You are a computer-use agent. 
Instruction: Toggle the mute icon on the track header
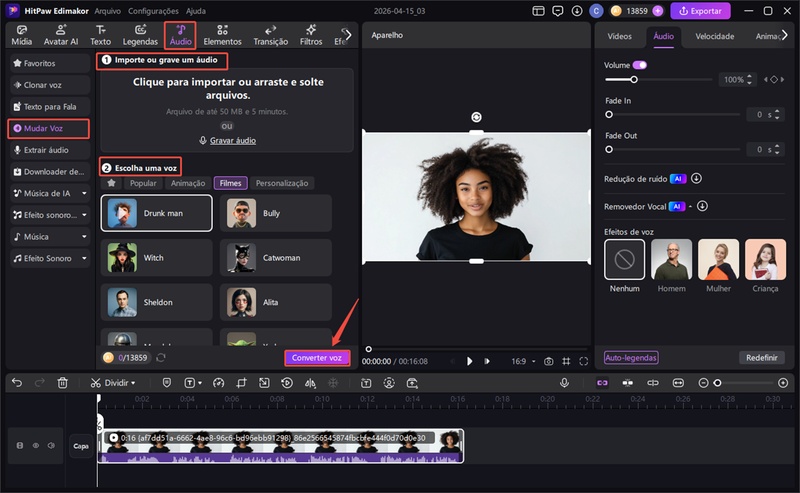pyautogui.click(x=50, y=445)
